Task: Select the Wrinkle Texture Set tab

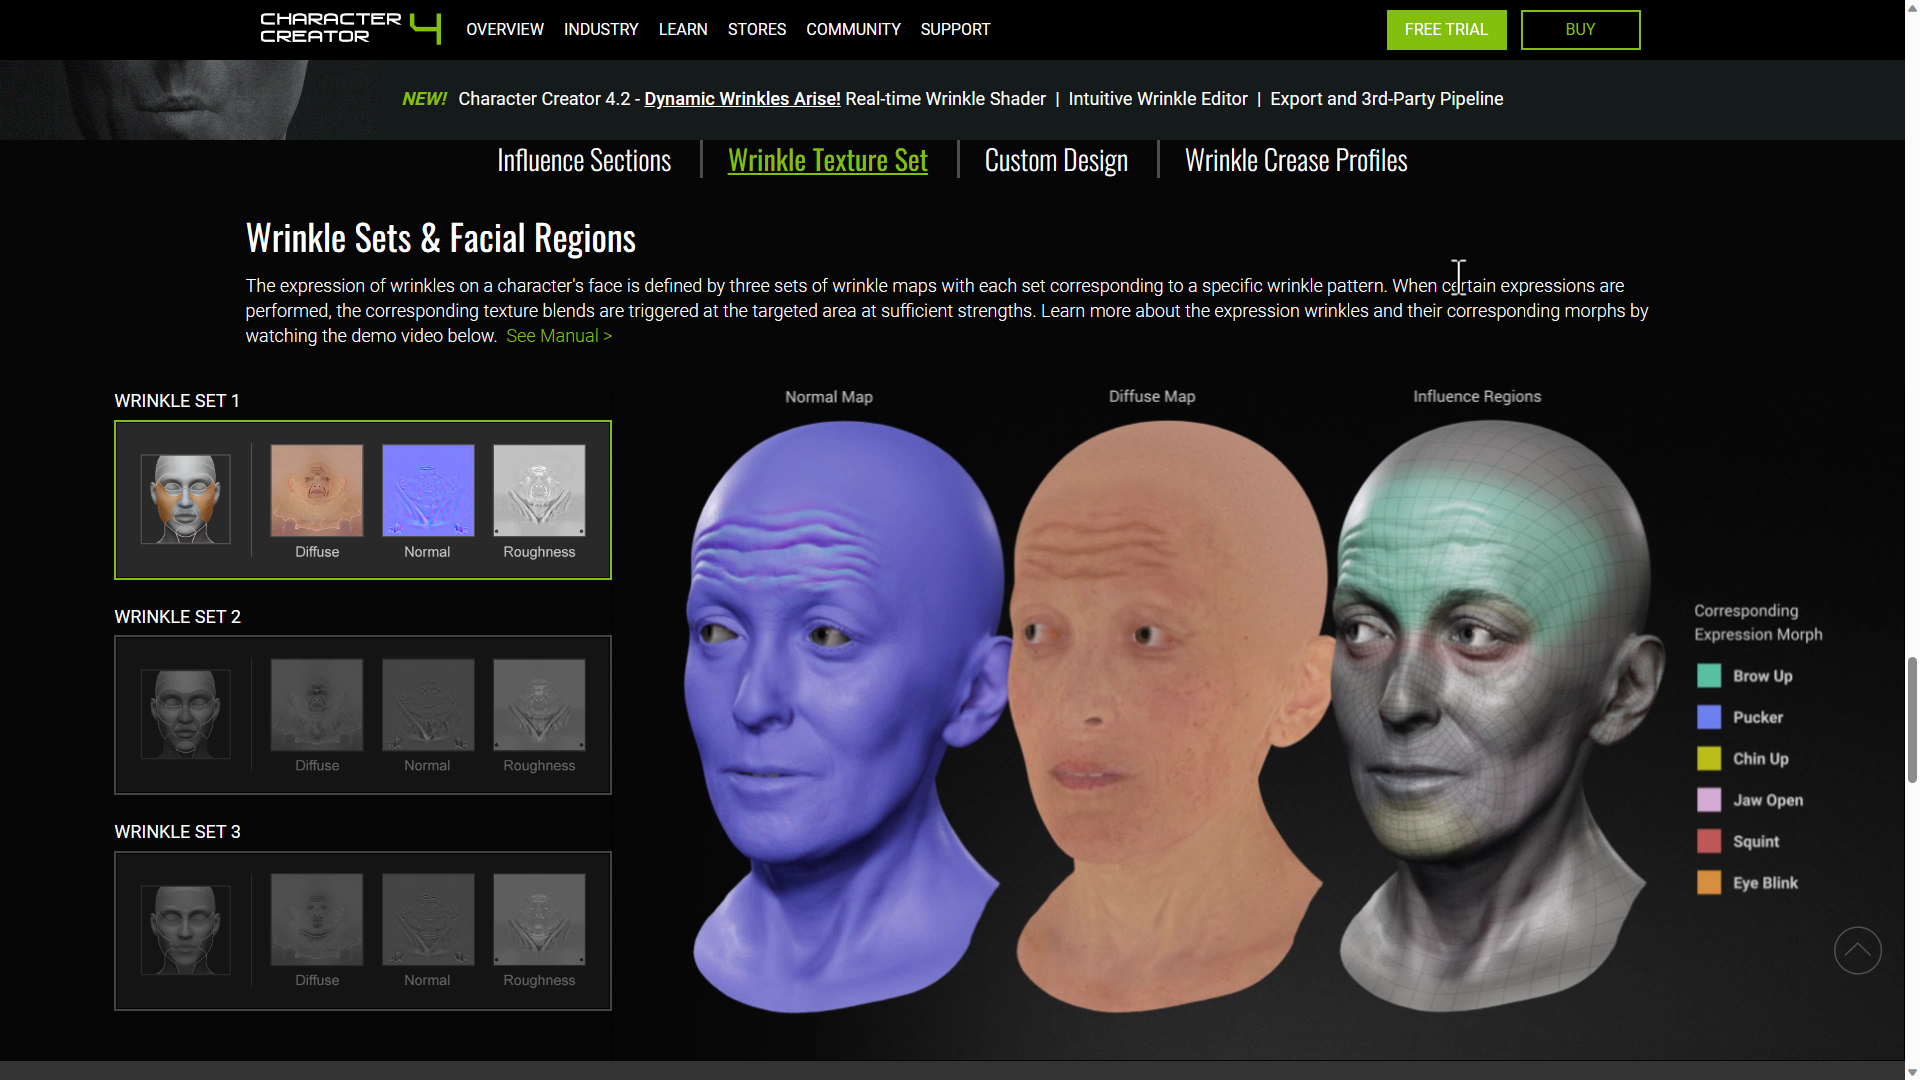Action: 828,160
